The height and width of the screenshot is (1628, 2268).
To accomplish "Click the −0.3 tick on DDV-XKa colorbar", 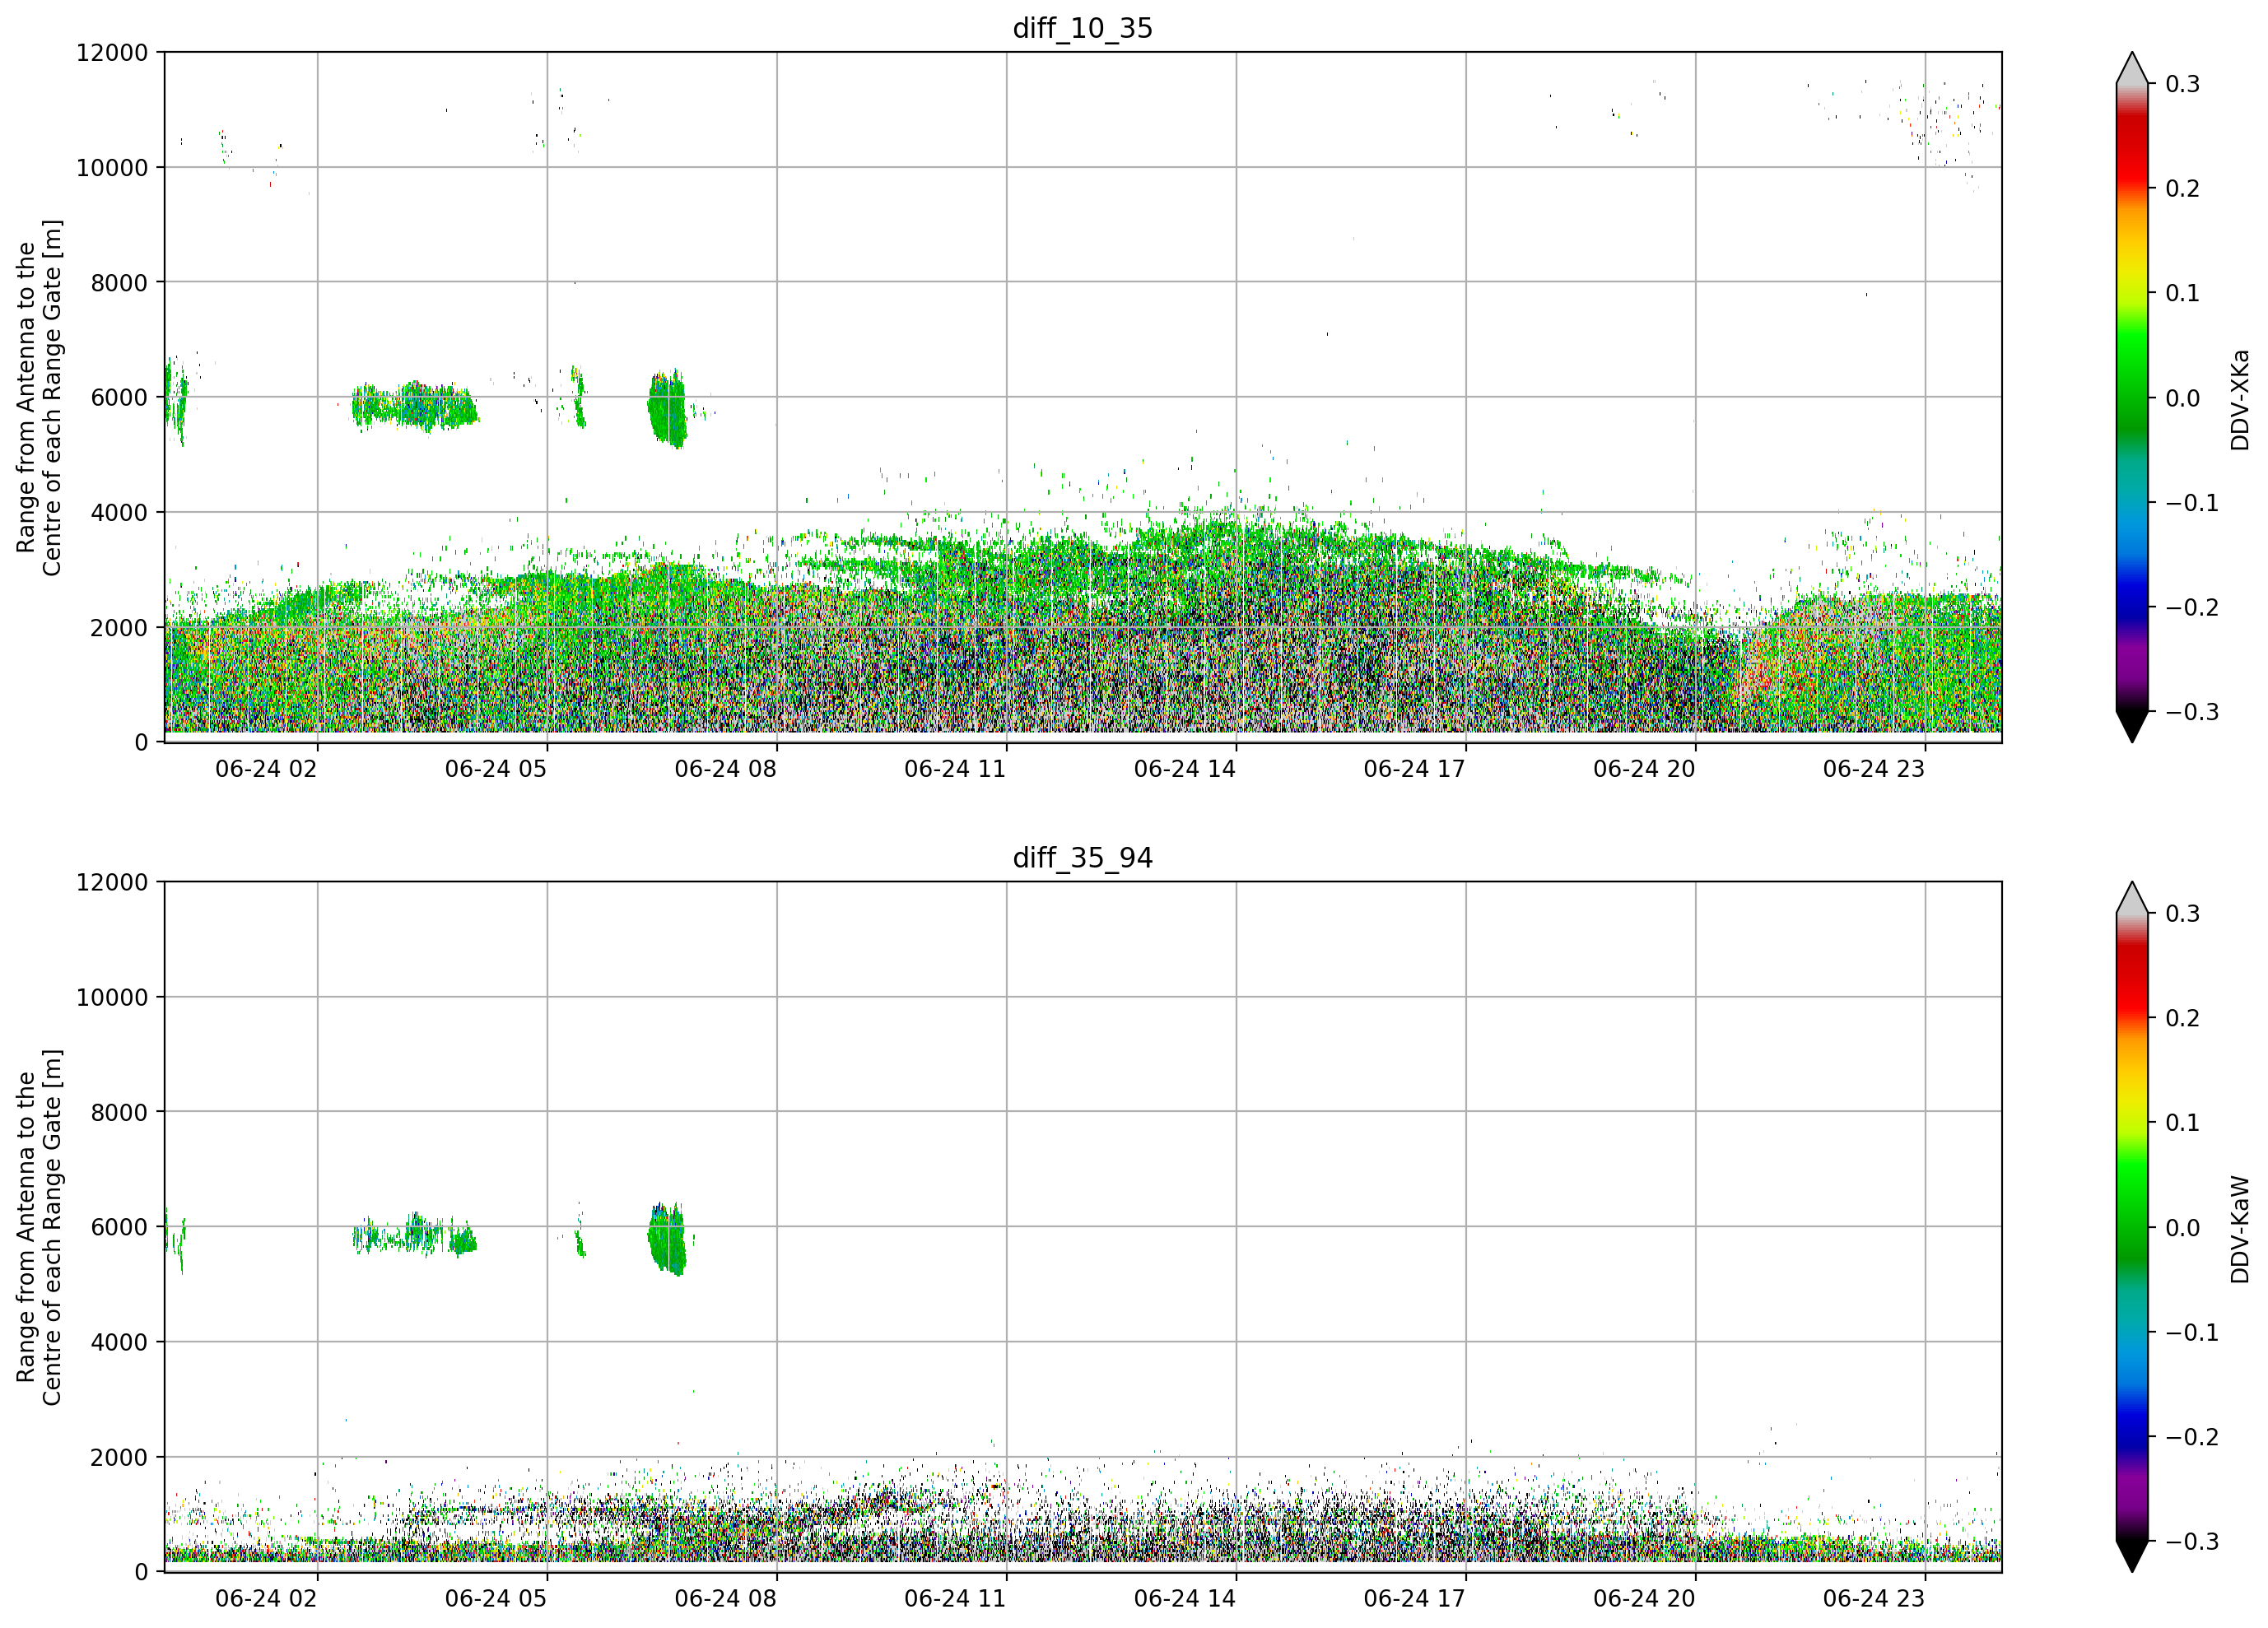I will coord(2192,712).
